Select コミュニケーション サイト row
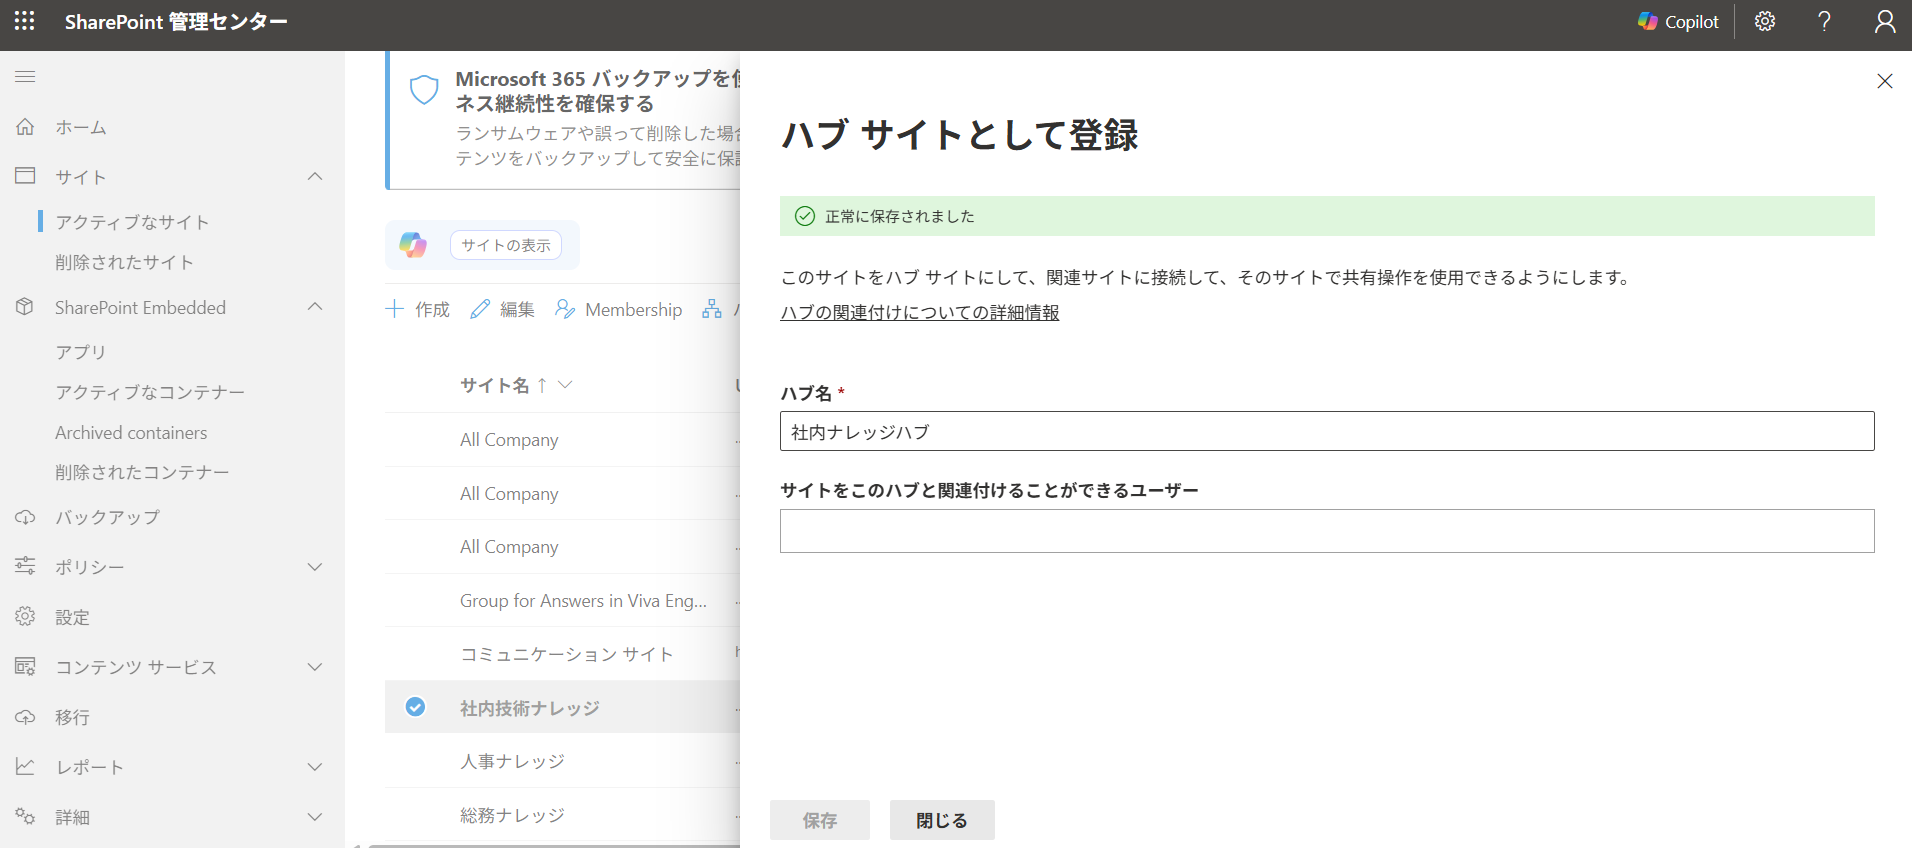 click(x=562, y=654)
